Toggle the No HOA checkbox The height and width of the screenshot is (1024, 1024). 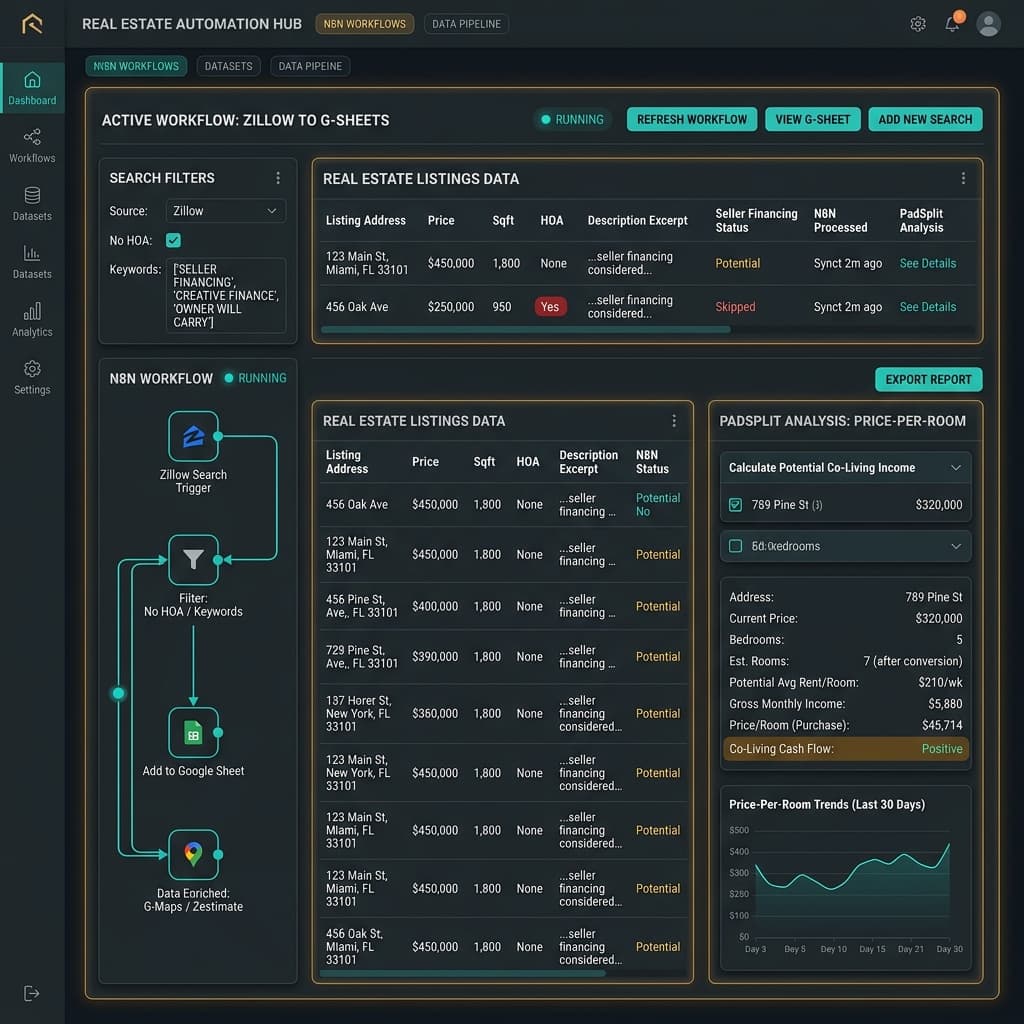click(x=173, y=240)
